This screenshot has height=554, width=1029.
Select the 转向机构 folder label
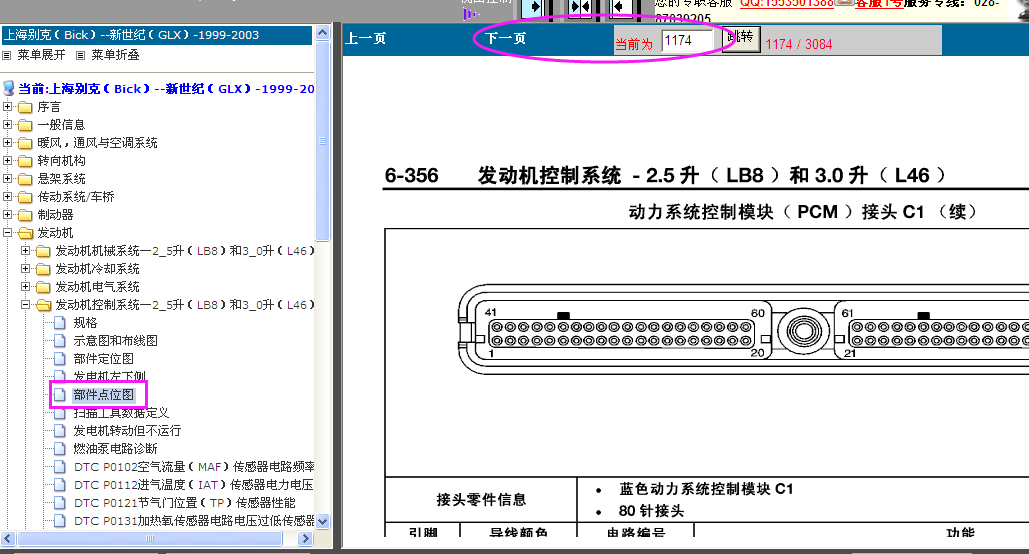61,161
